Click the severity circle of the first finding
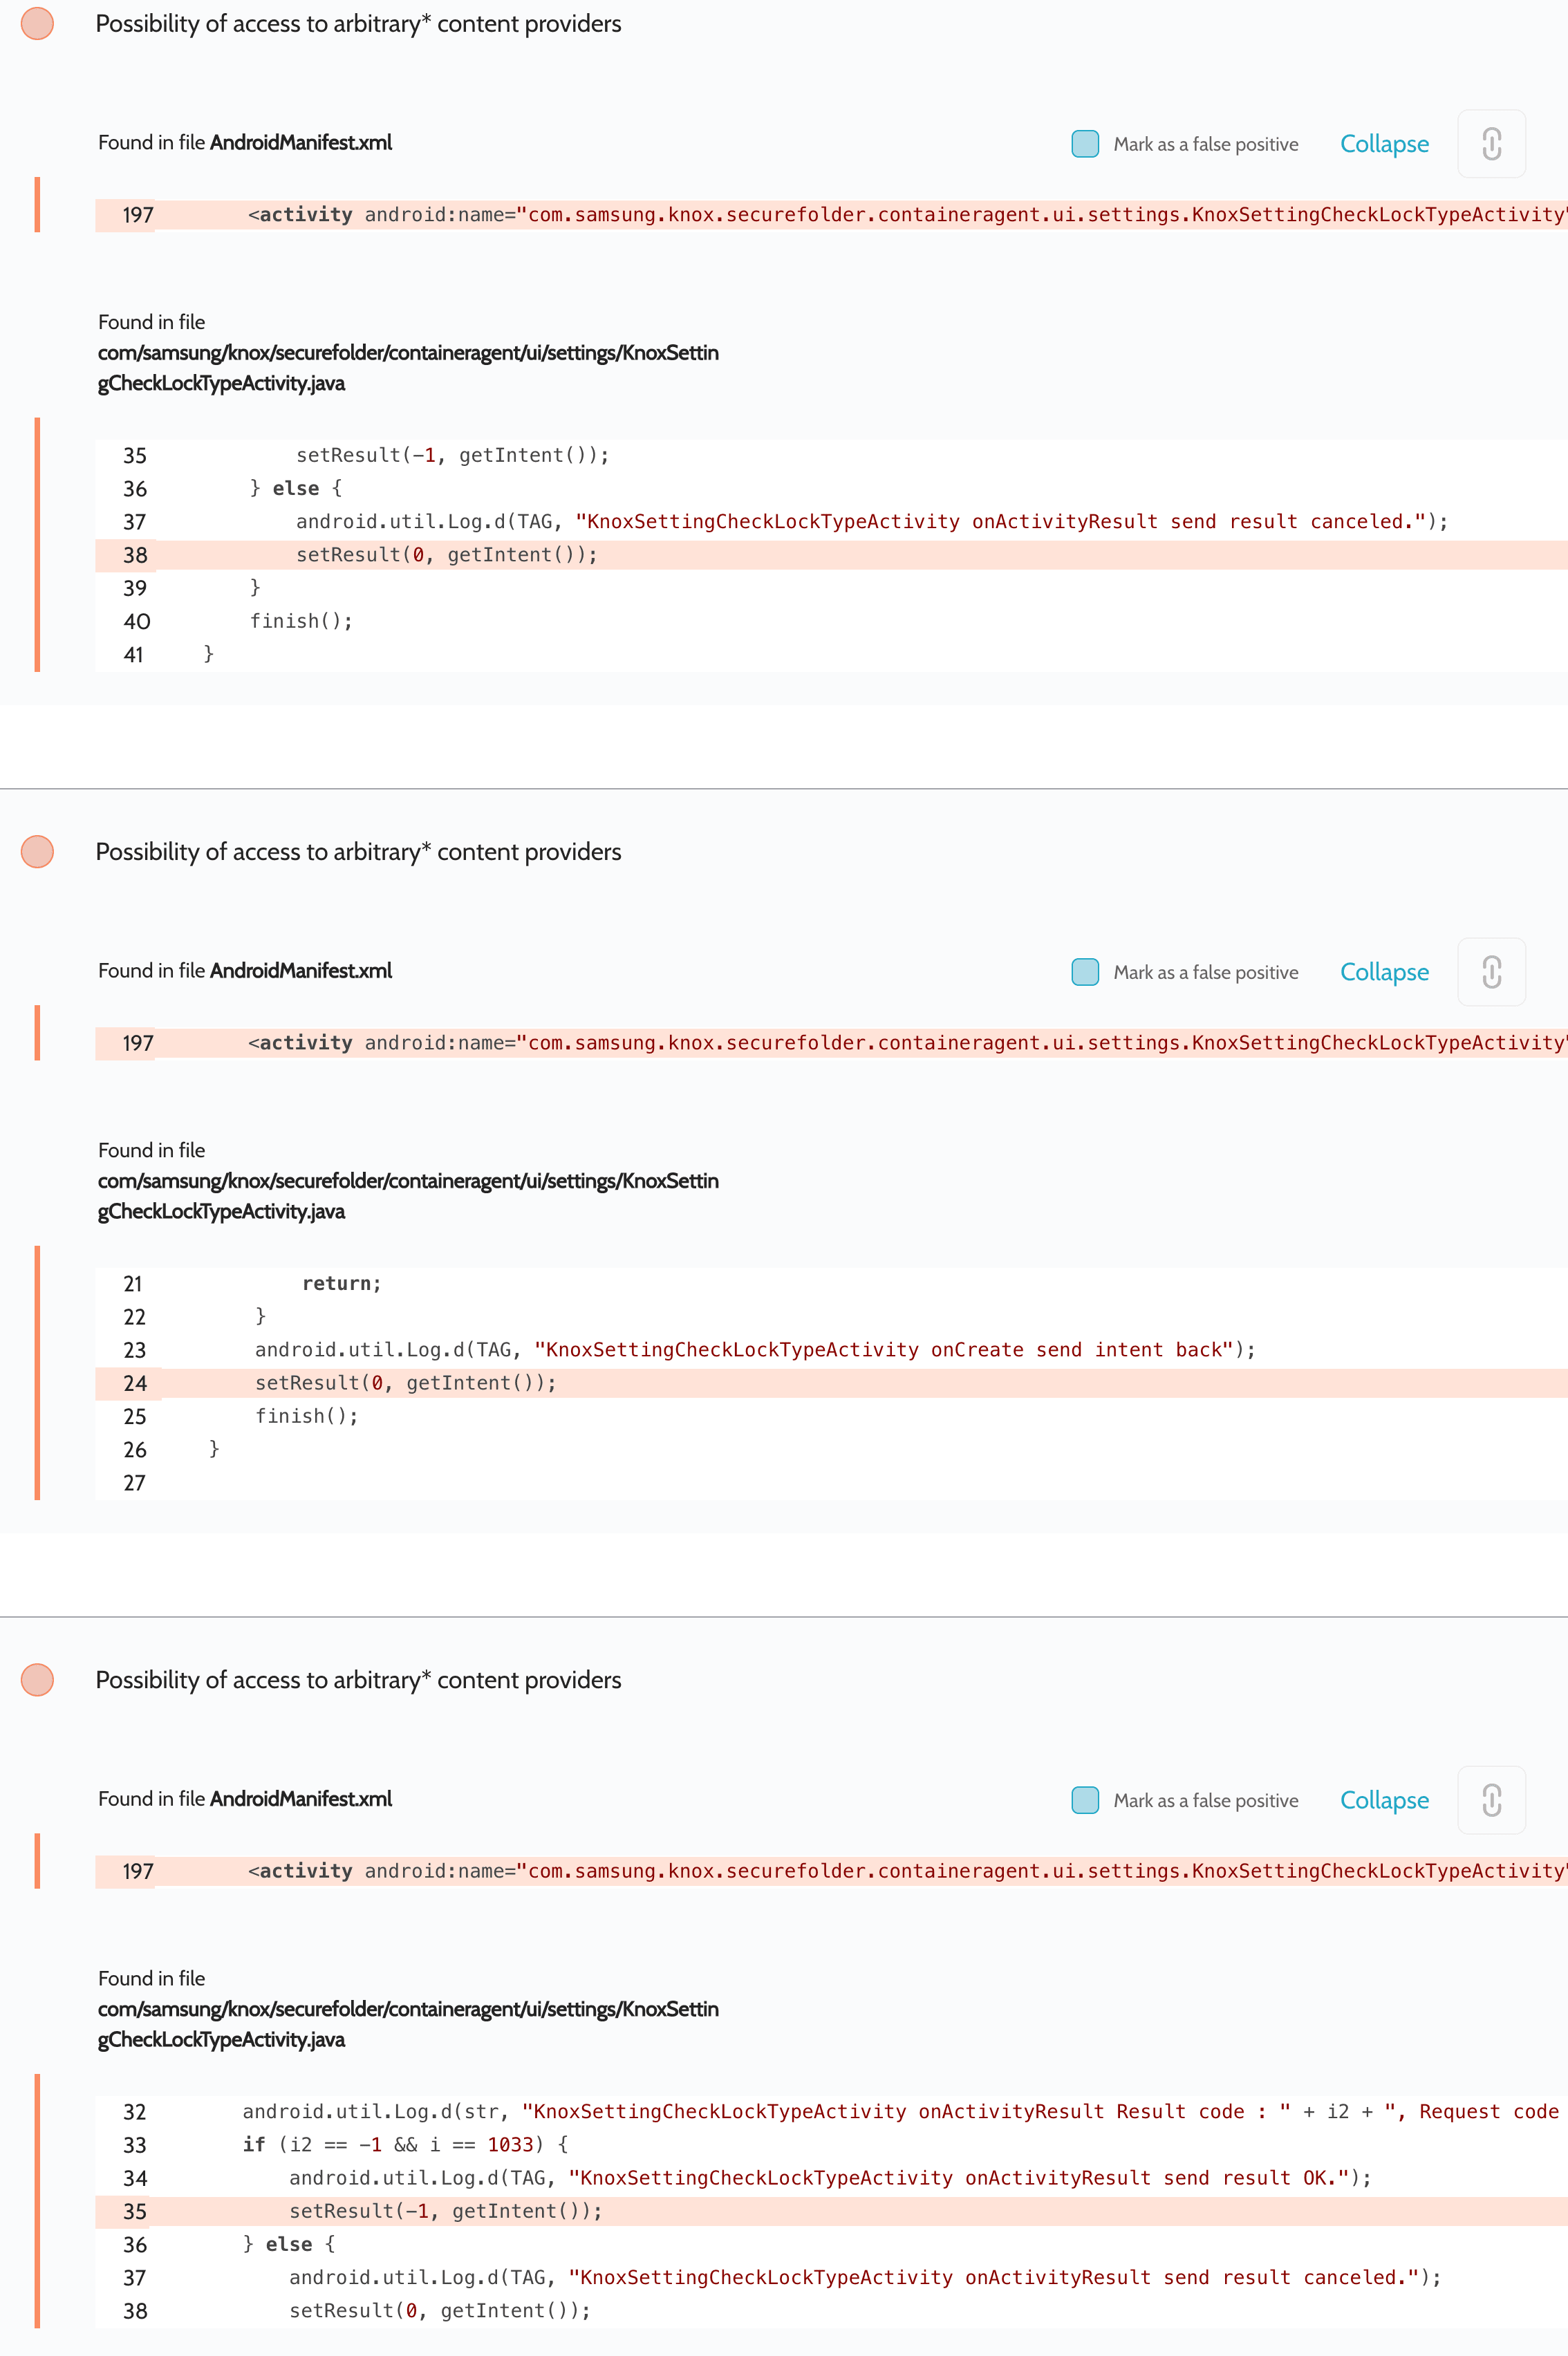 pyautogui.click(x=37, y=24)
